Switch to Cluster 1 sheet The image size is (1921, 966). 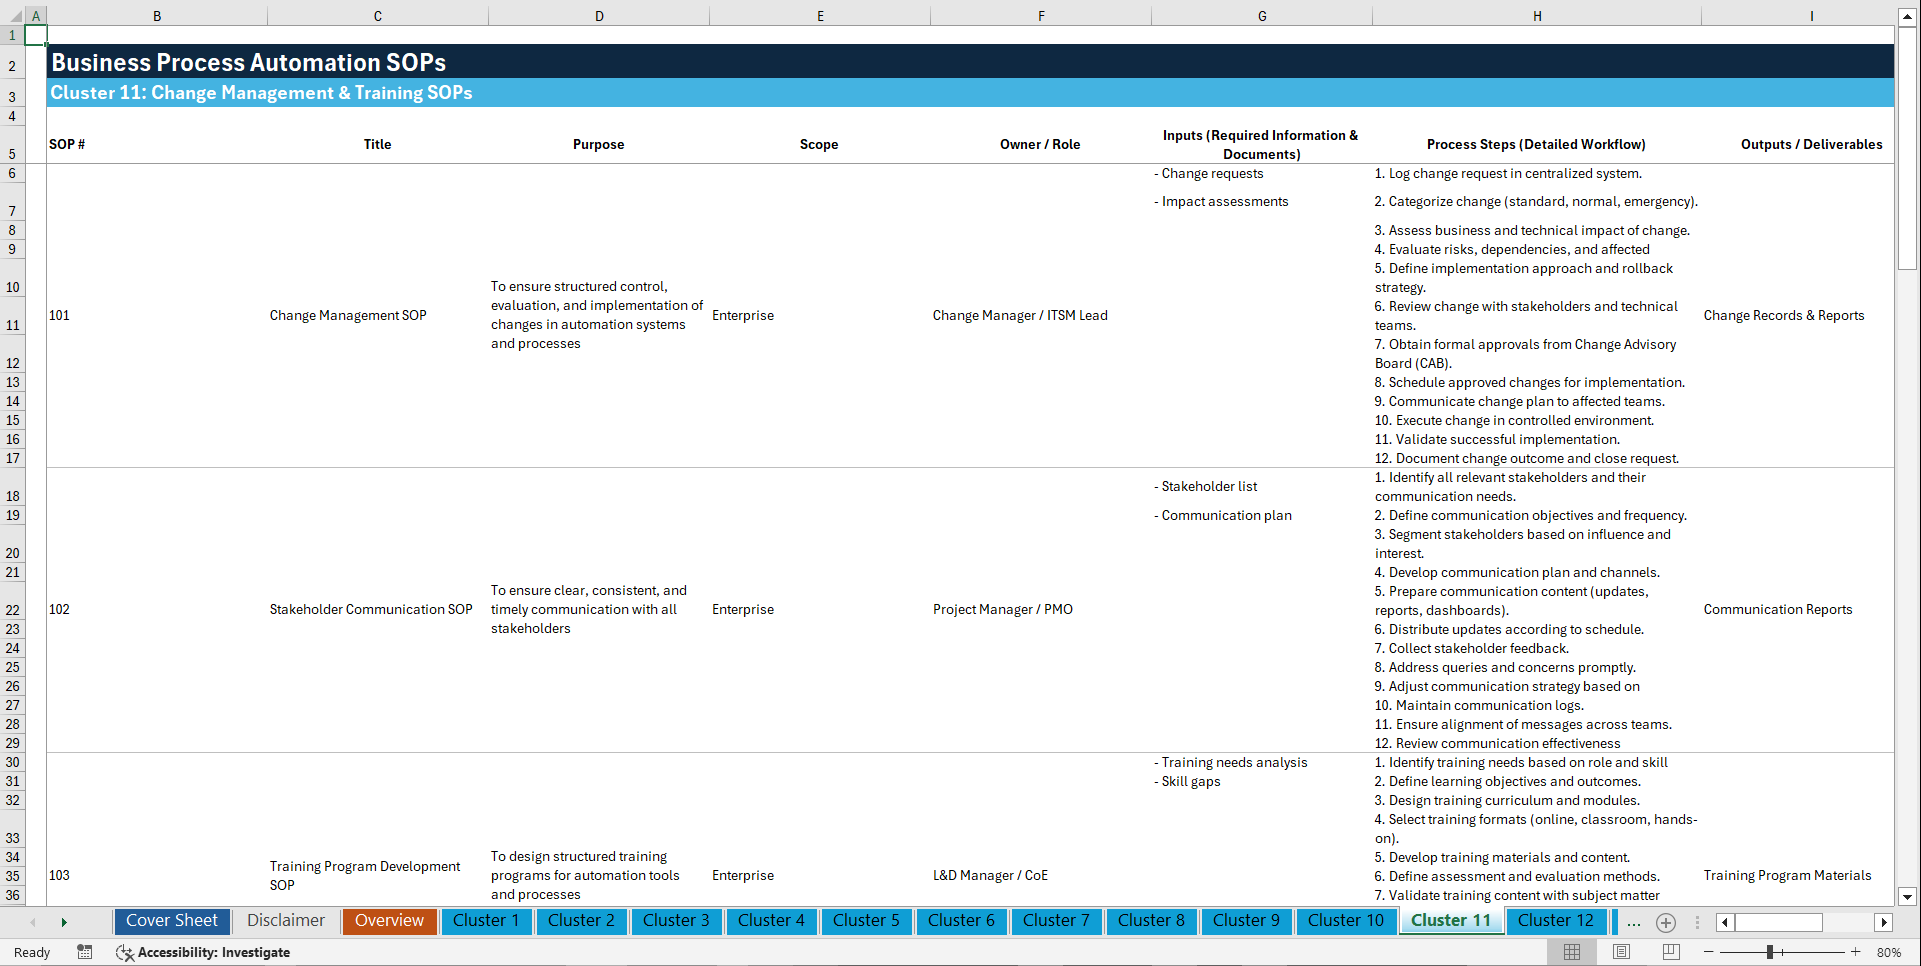point(486,921)
